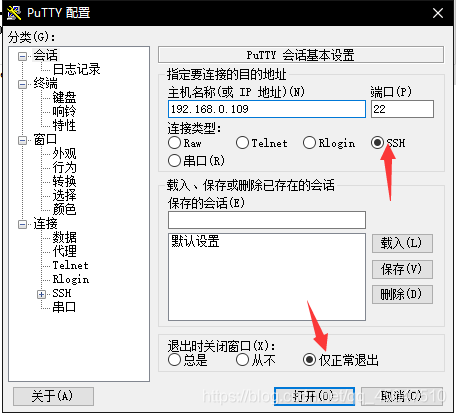Image resolution: width=456 pixels, height=415 pixels.
Task: Close the PuTTY 配置 window
Action: 437,13
